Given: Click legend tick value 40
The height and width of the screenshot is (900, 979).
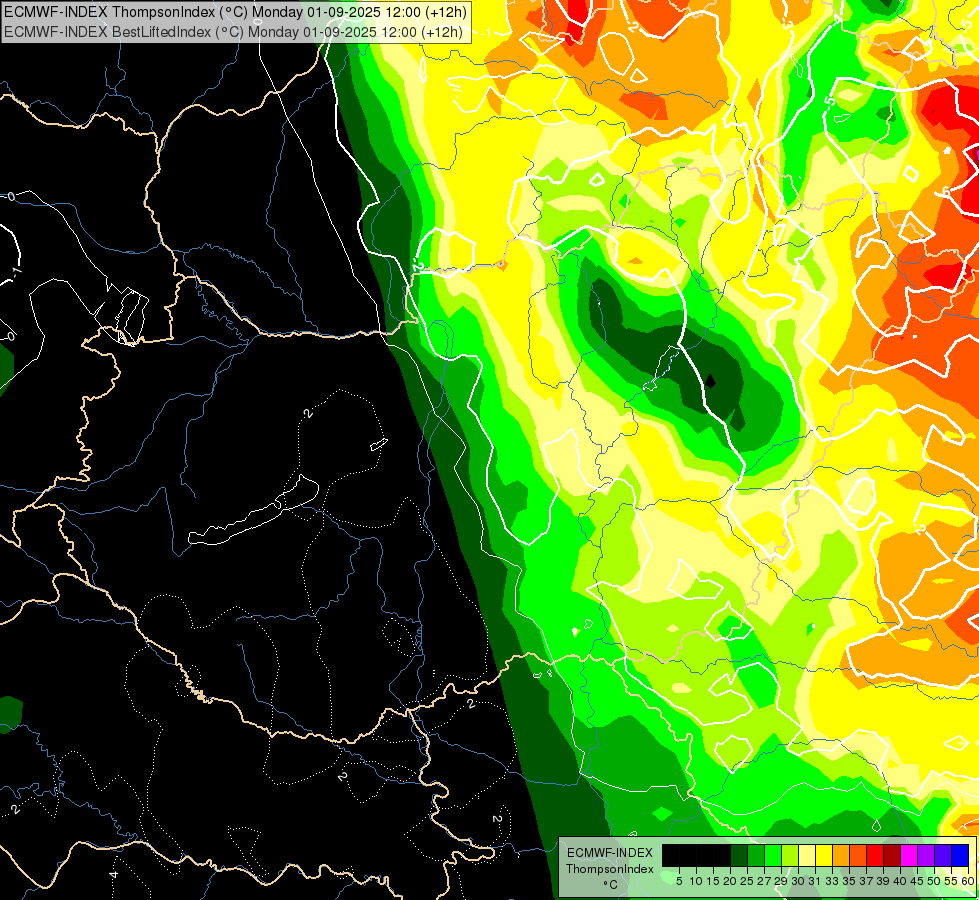Looking at the screenshot, I should pyautogui.click(x=900, y=881).
